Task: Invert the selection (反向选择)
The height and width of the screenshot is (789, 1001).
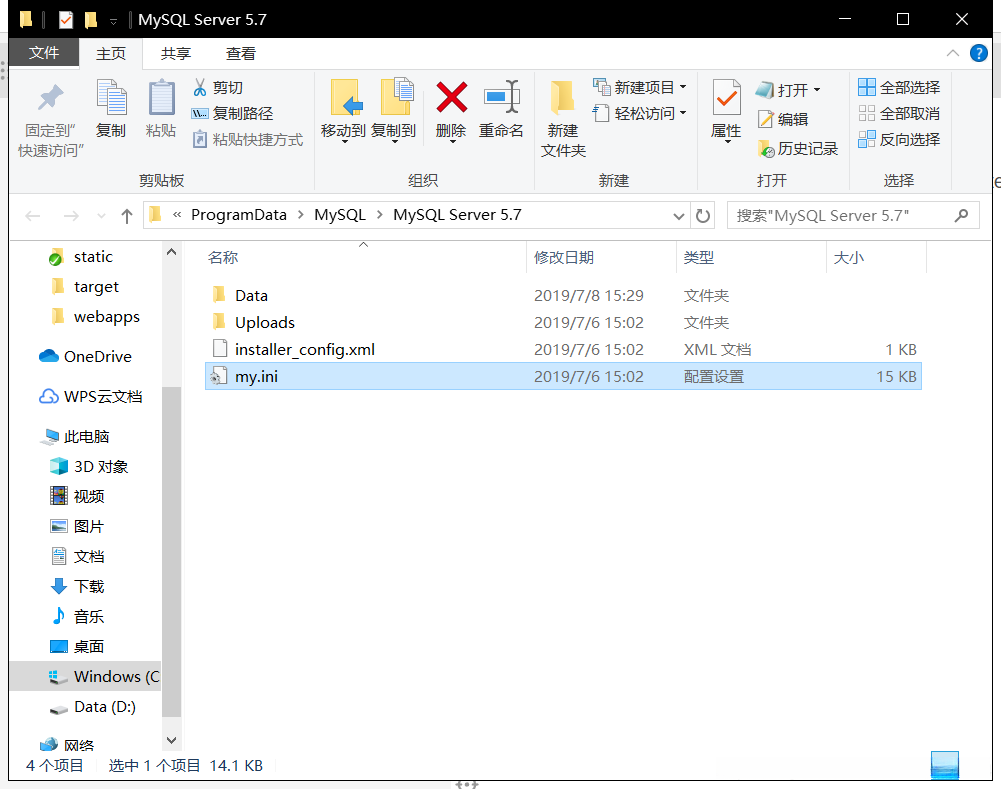Action: point(899,140)
